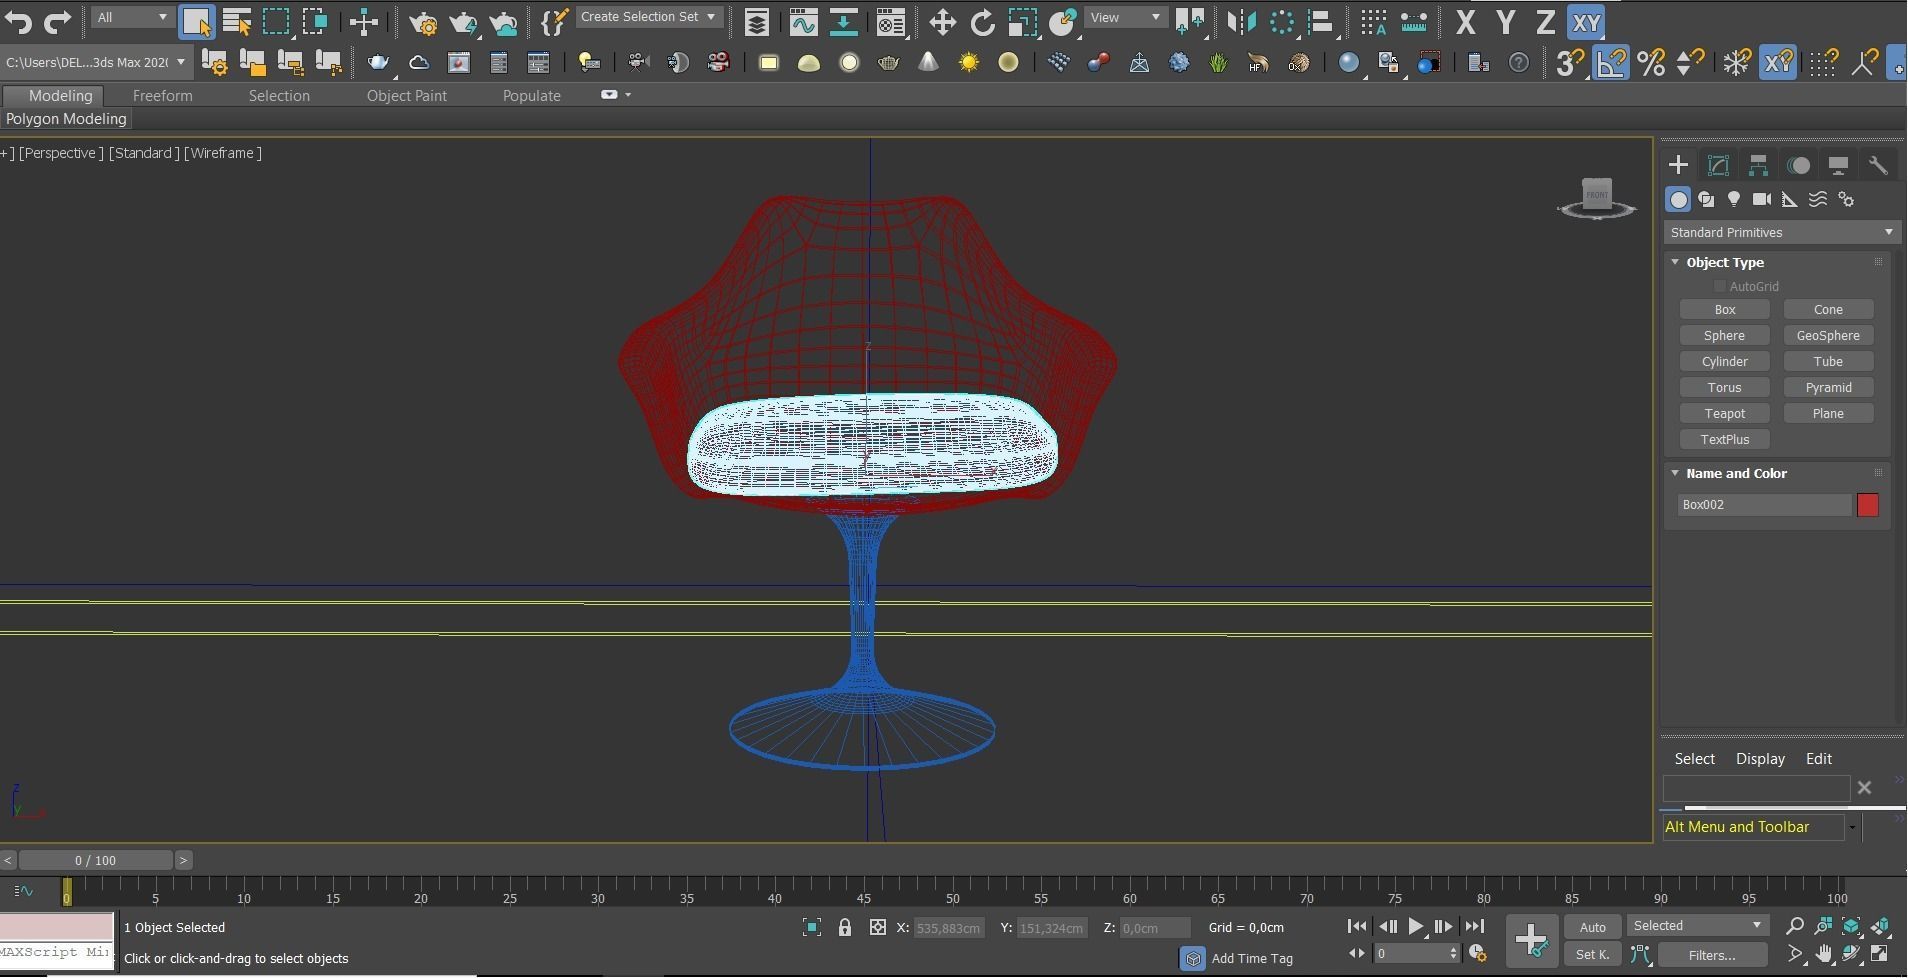1908x978 pixels.
Task: Toggle the 3D Snaps button
Action: (x=1570, y=62)
